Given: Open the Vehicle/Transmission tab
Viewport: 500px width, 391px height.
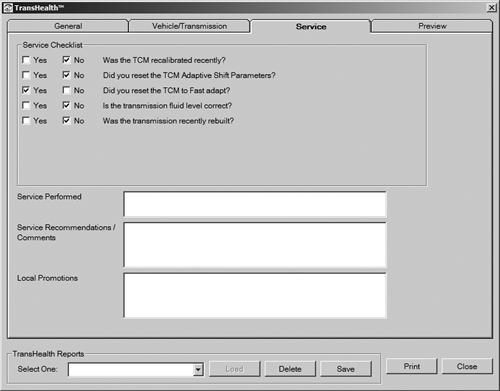Looking at the screenshot, I should (x=189, y=26).
